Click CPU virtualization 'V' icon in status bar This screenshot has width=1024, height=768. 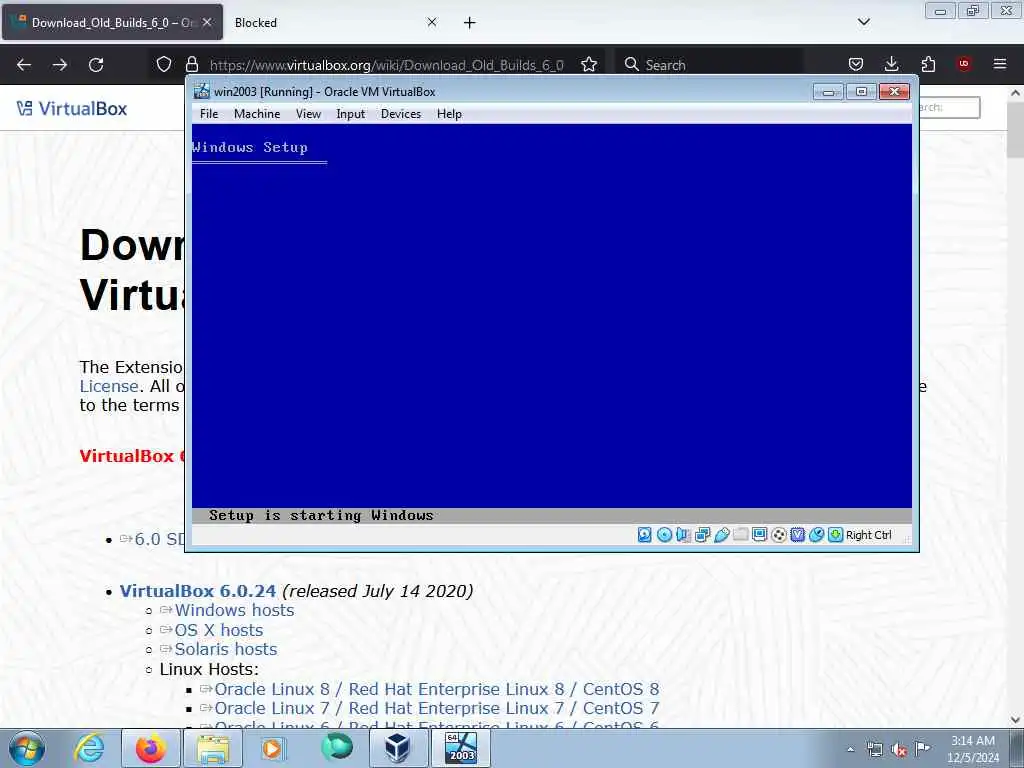pos(797,535)
